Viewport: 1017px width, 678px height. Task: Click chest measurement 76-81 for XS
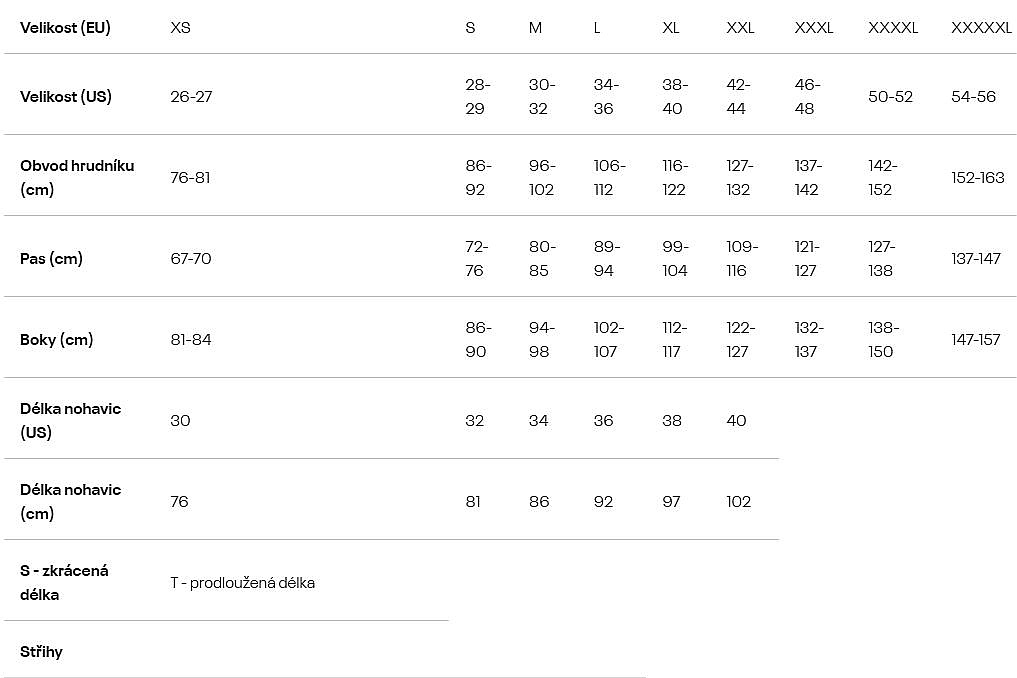tap(190, 178)
